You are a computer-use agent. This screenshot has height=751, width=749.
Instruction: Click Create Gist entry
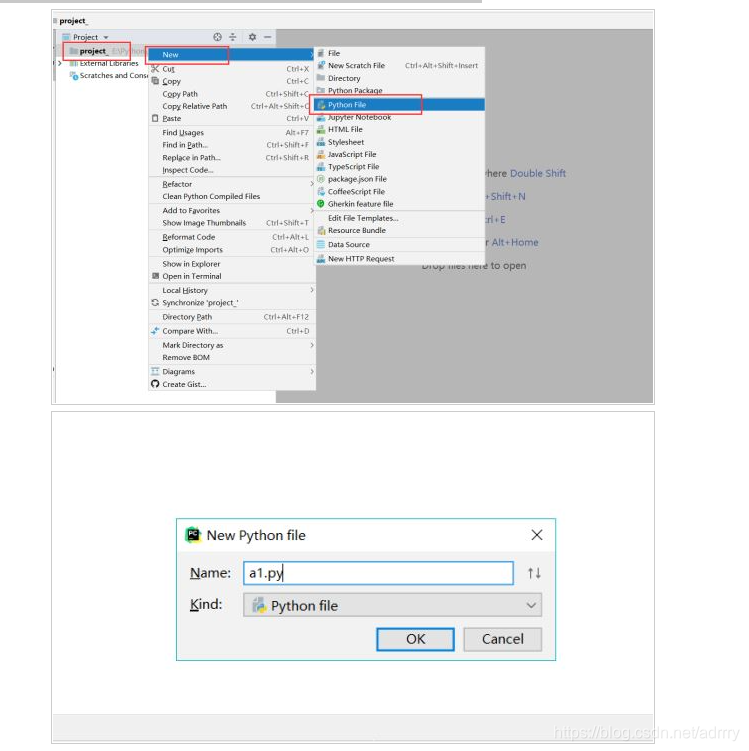coord(231,384)
